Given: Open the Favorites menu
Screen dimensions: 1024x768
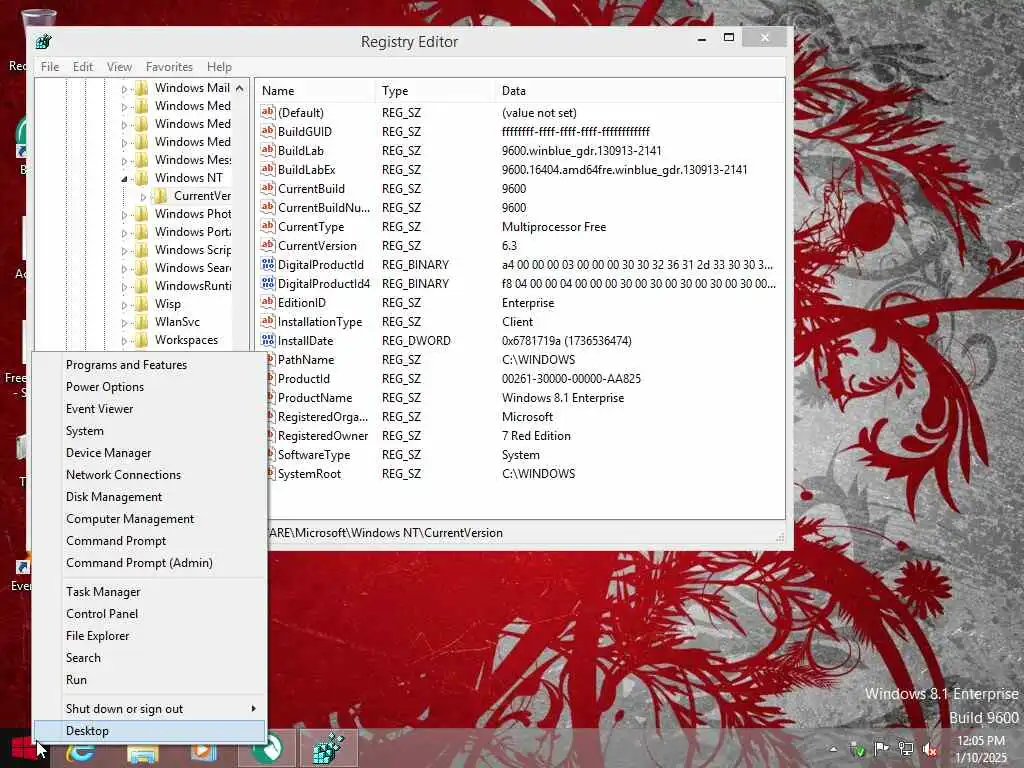Looking at the screenshot, I should click(169, 67).
